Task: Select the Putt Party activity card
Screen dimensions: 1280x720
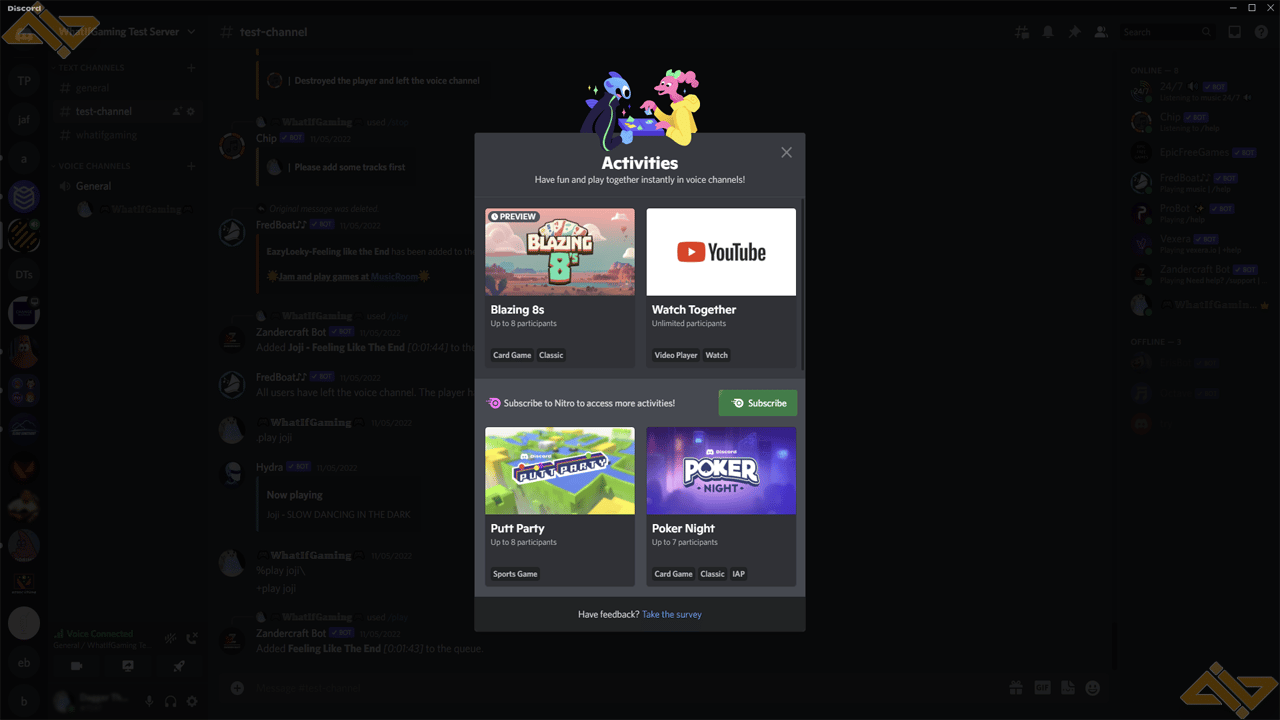Action: tap(560, 506)
